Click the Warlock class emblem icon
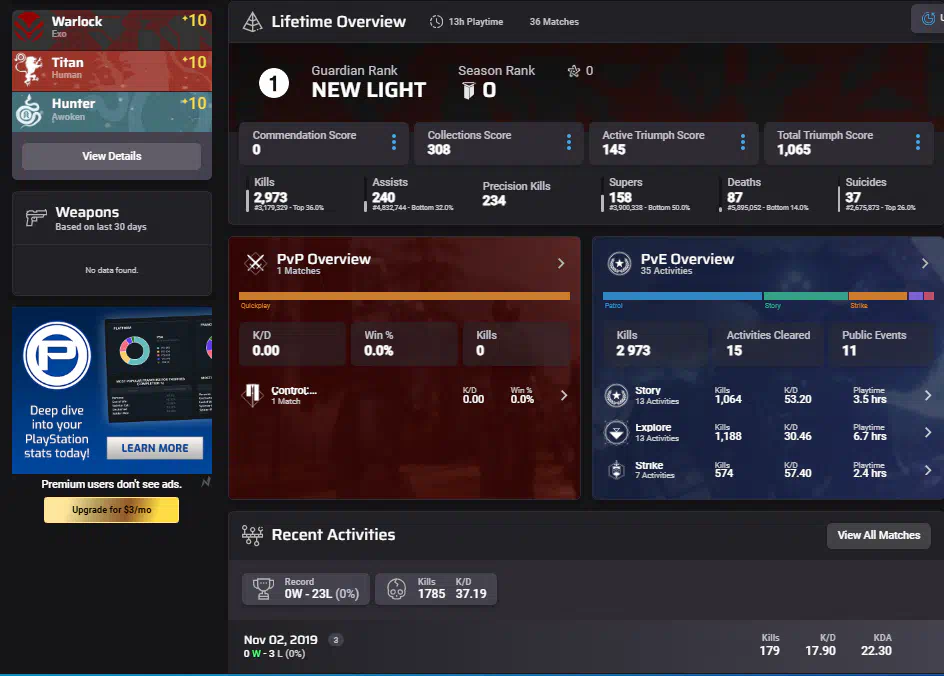The height and width of the screenshot is (676, 944). (31, 28)
